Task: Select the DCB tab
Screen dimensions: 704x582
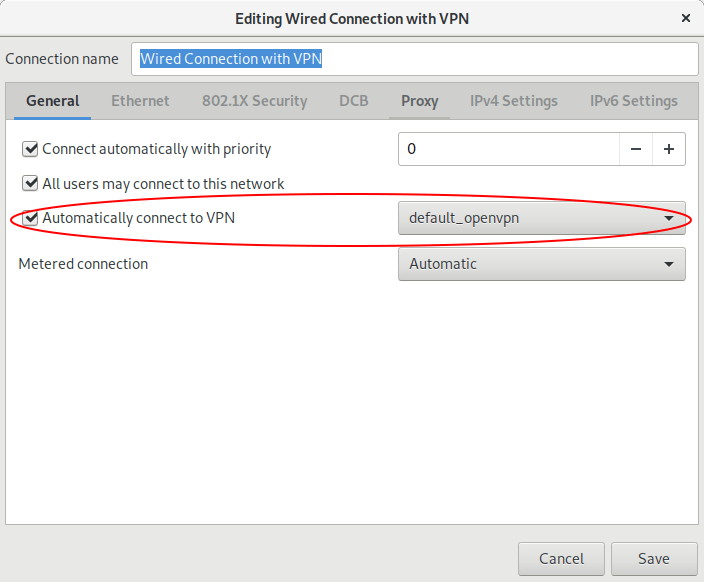Action: [x=353, y=101]
